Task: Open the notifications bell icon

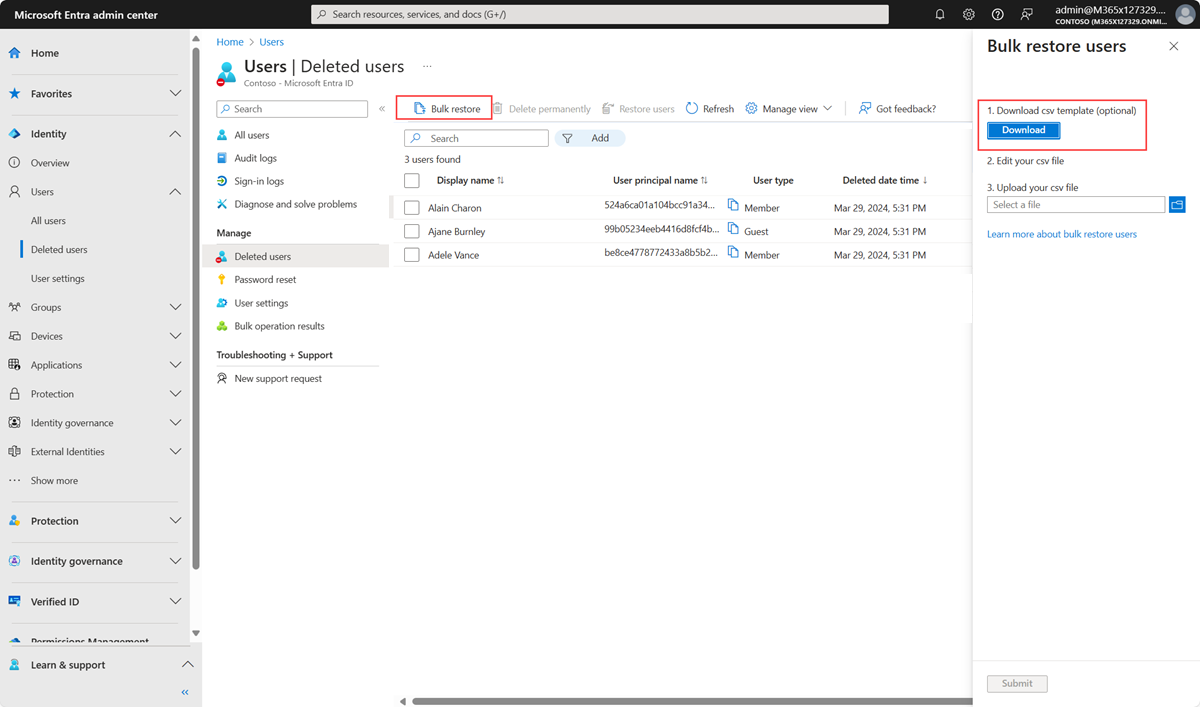Action: pyautogui.click(x=940, y=15)
